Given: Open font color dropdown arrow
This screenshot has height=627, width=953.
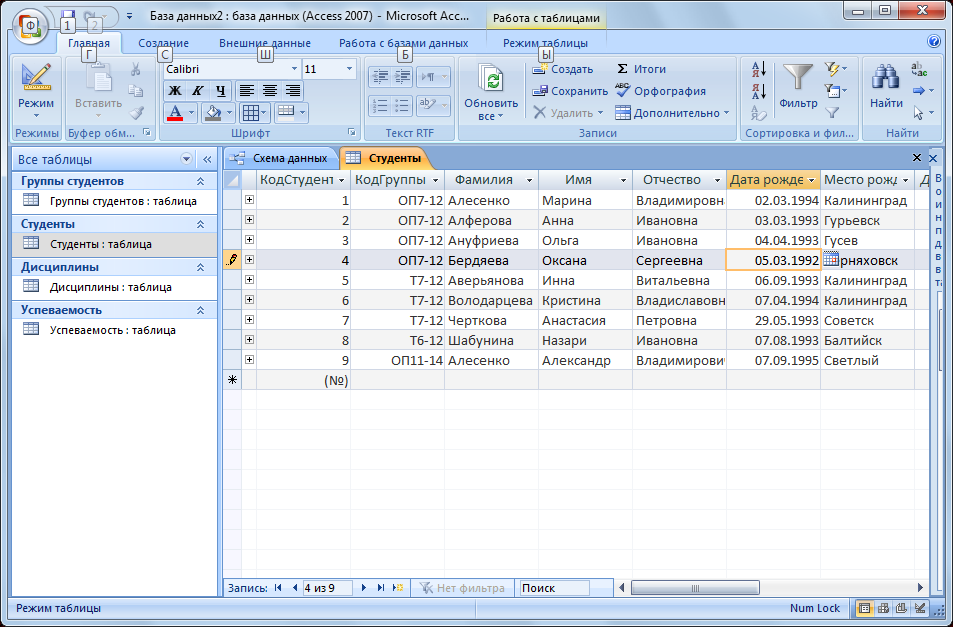Looking at the screenshot, I should point(191,113).
